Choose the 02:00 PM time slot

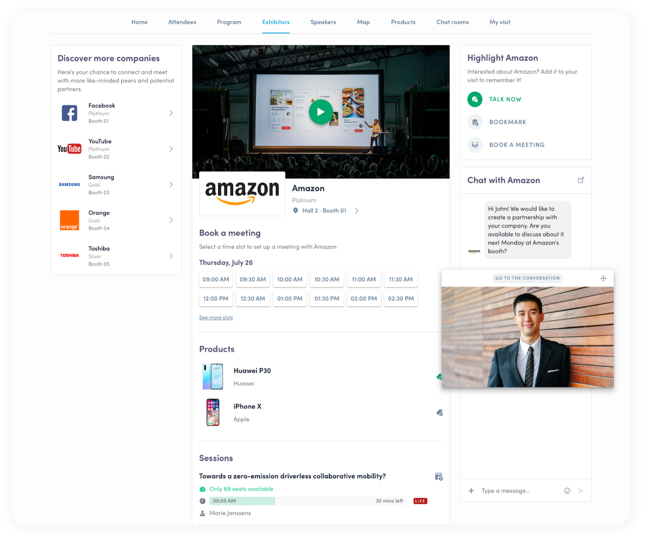pyautogui.click(x=364, y=299)
